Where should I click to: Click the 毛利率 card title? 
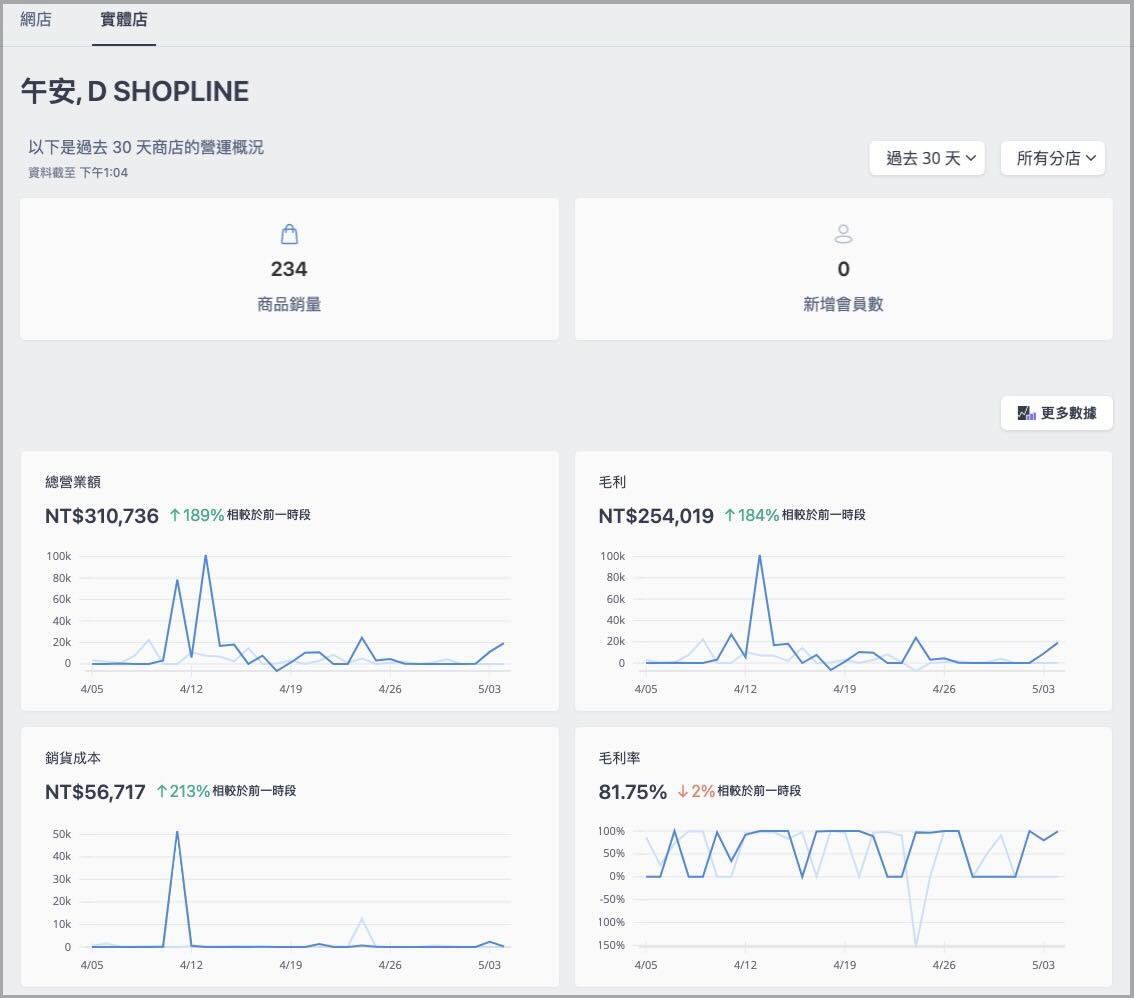pos(620,758)
